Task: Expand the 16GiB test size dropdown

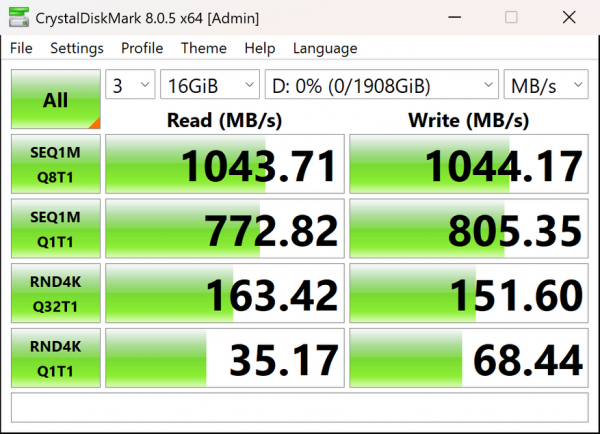Action: pyautogui.click(x=210, y=84)
